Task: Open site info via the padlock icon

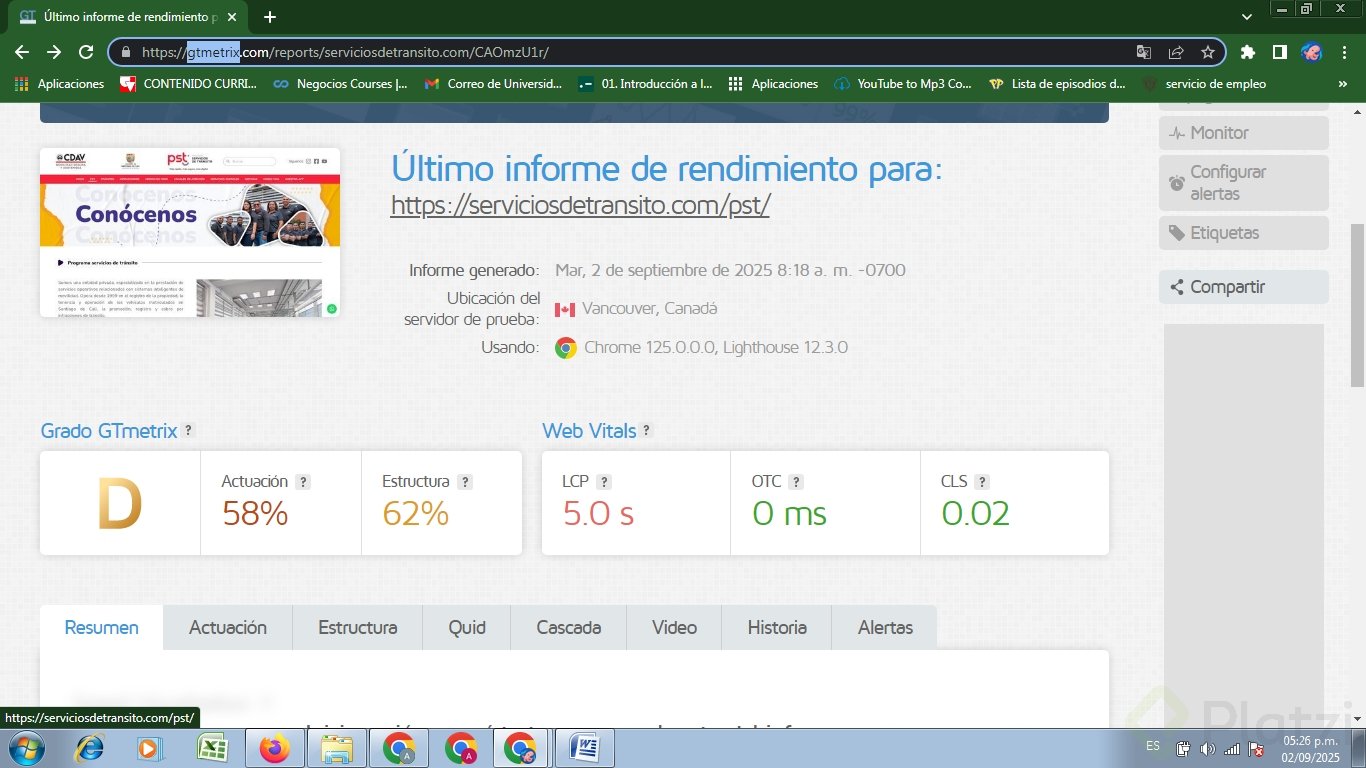Action: (126, 52)
